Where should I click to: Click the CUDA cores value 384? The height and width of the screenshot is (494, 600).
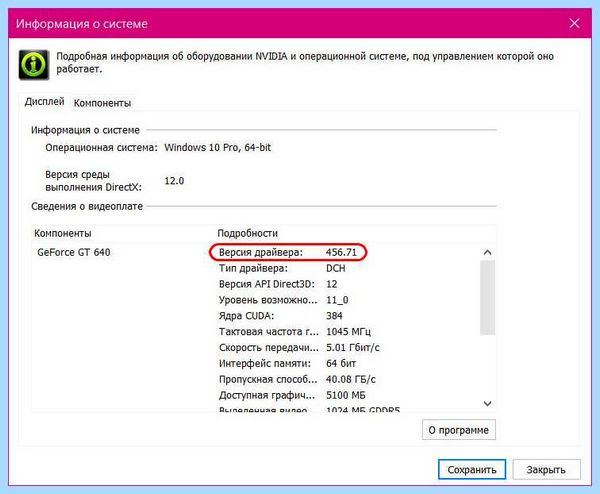tap(334, 316)
